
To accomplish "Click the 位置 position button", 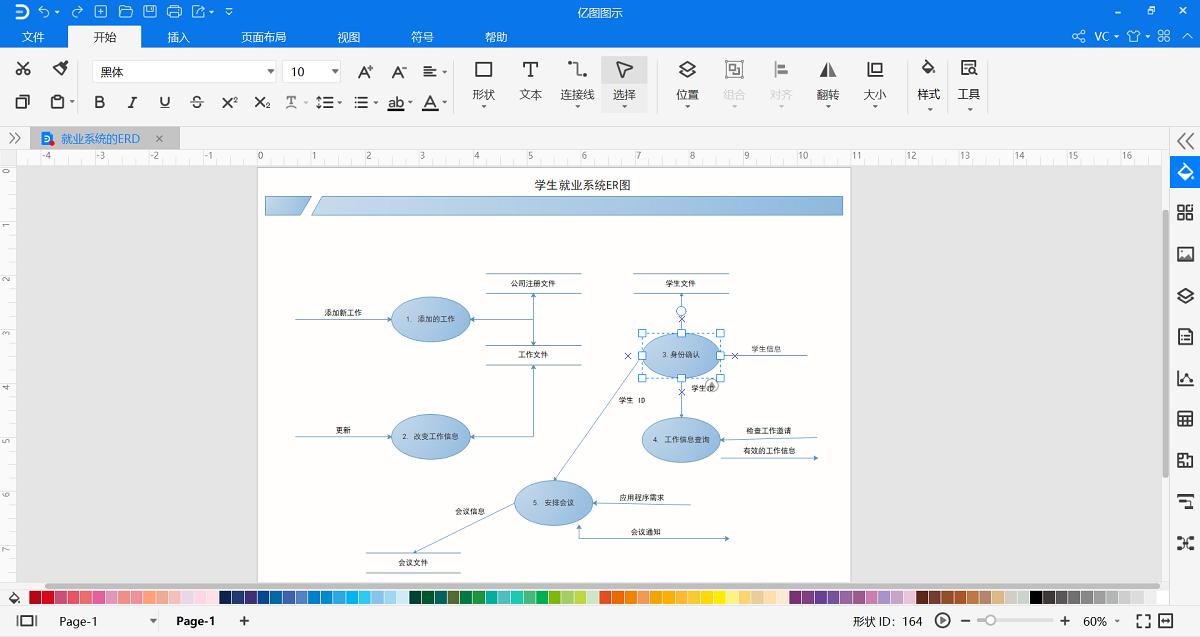I will tap(687, 80).
